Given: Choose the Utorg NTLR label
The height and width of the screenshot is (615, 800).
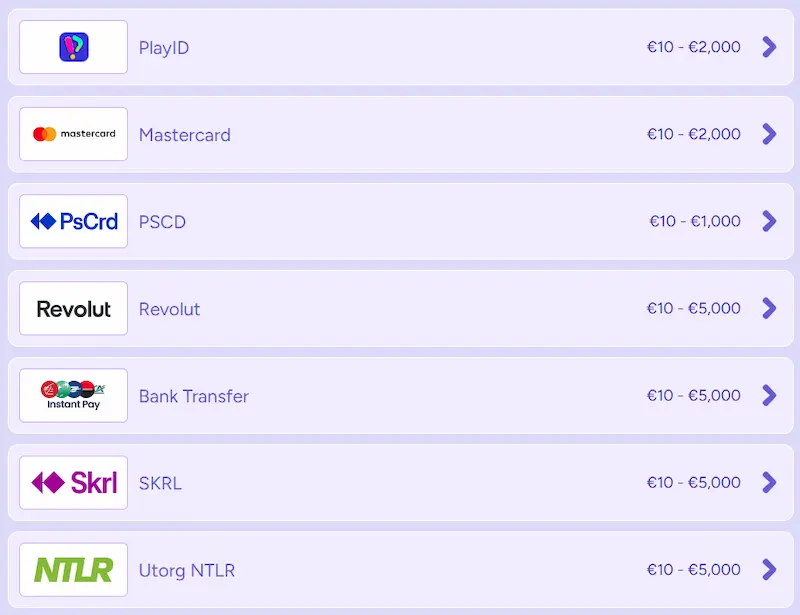Looking at the screenshot, I should pyautogui.click(x=187, y=571).
